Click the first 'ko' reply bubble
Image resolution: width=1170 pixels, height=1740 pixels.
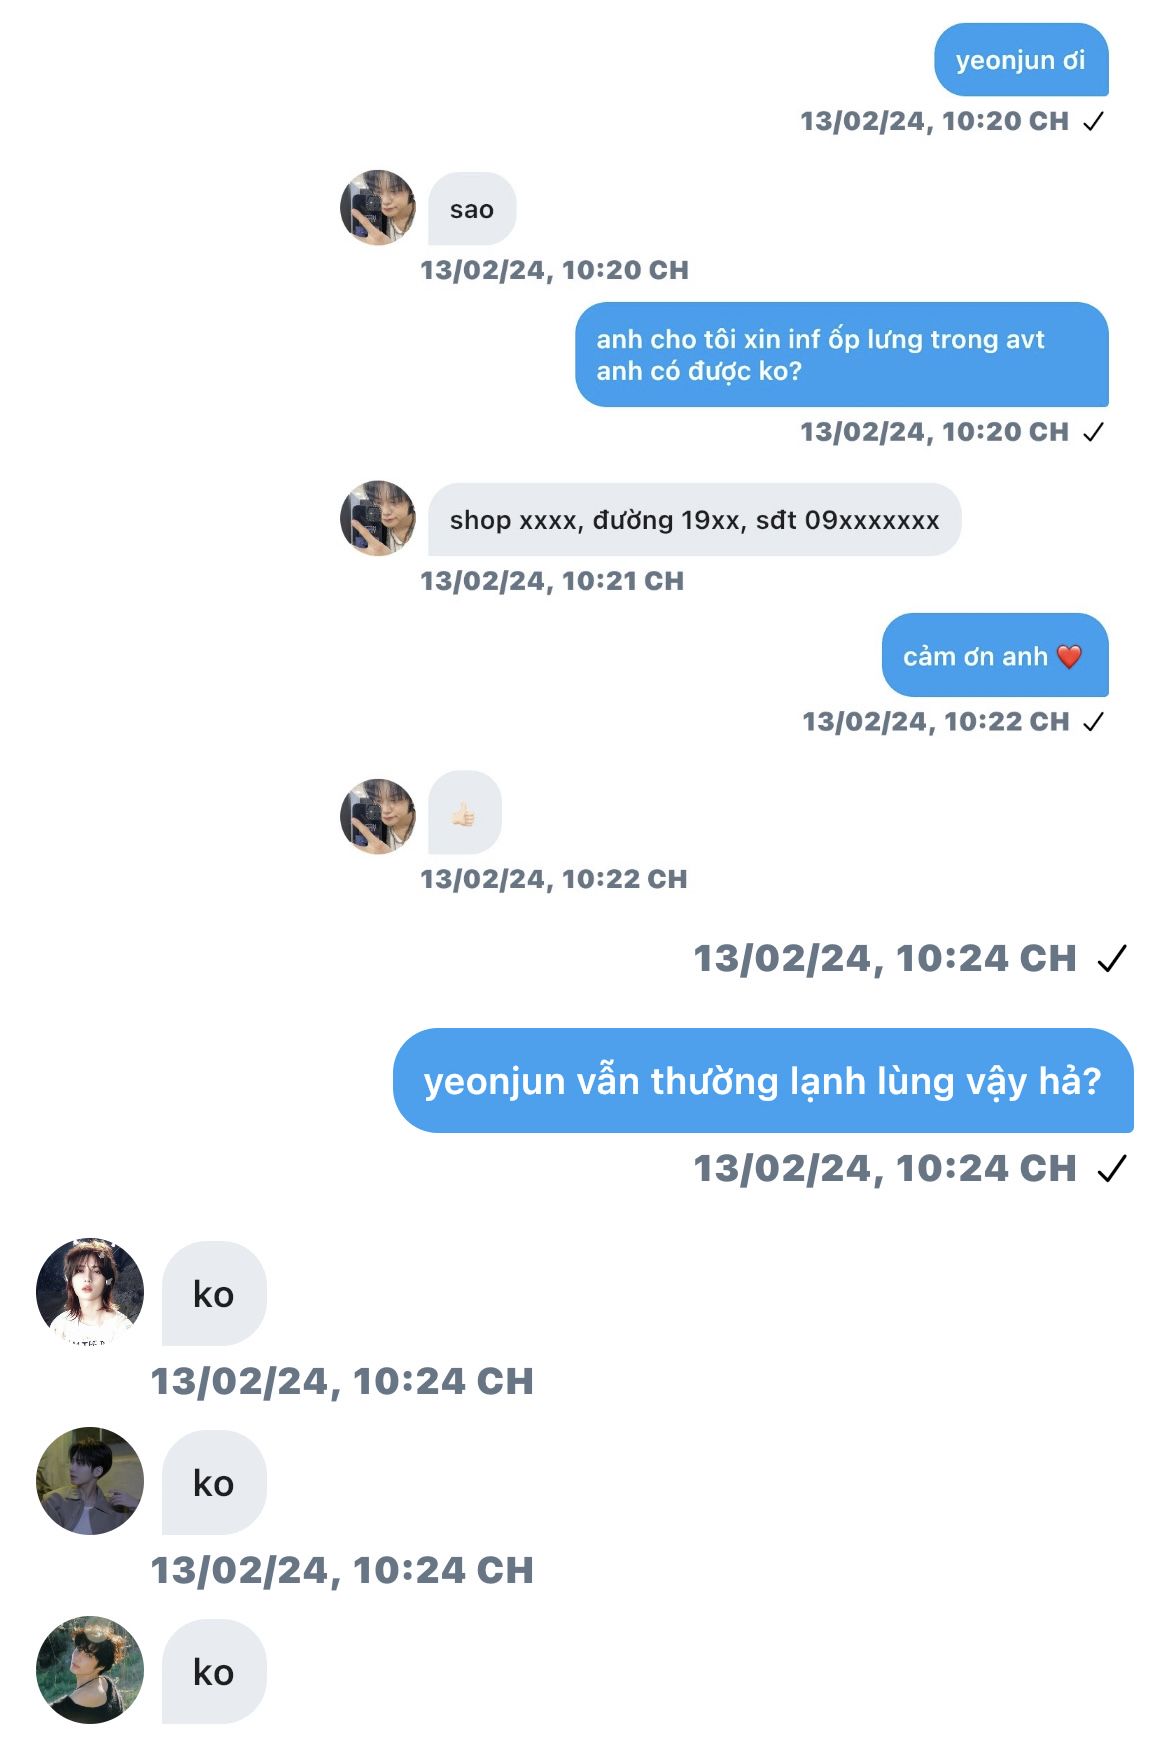[214, 1294]
